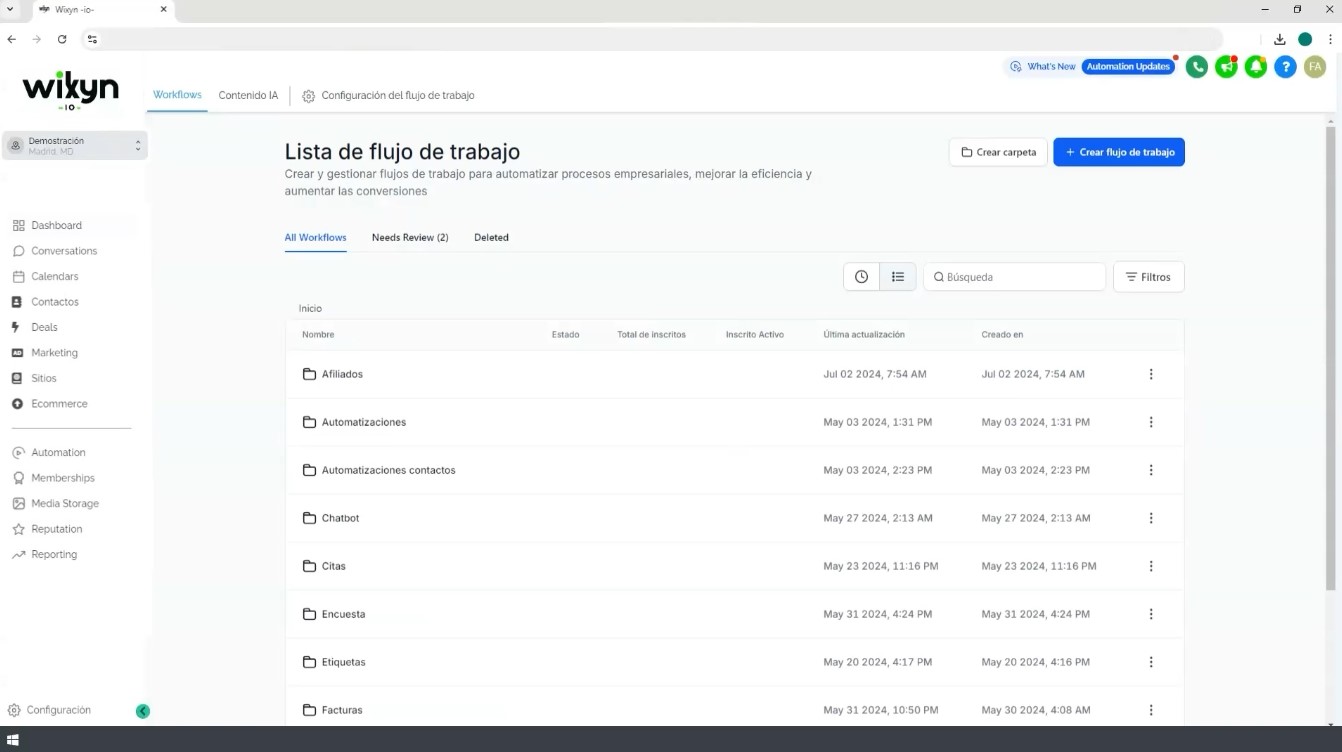Select the Deleted tab
Viewport: 1342px width, 752px height.
point(491,238)
